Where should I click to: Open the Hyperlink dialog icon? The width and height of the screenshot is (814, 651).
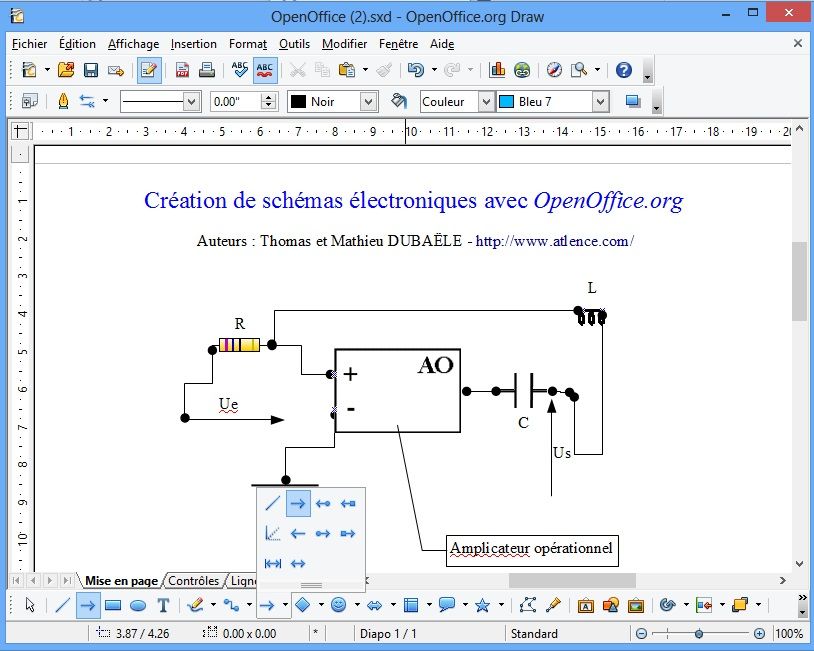(x=522, y=70)
